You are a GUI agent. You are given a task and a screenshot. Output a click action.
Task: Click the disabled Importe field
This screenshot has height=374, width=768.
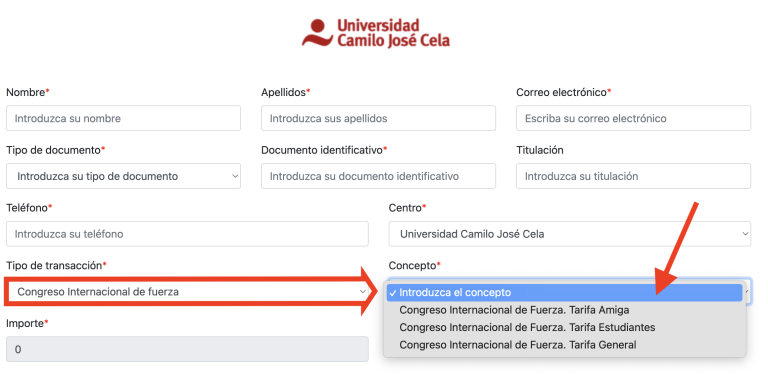pyautogui.click(x=187, y=349)
